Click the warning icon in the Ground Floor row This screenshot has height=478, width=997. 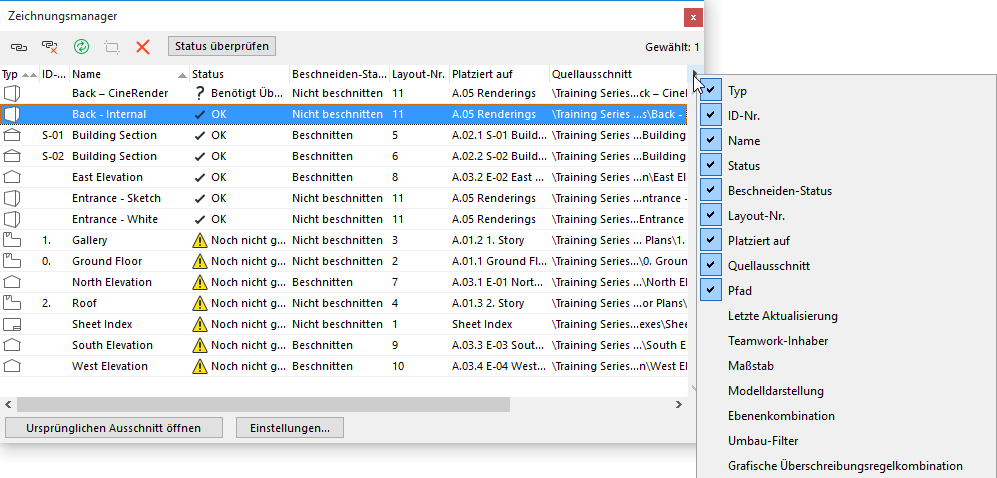coord(200,261)
